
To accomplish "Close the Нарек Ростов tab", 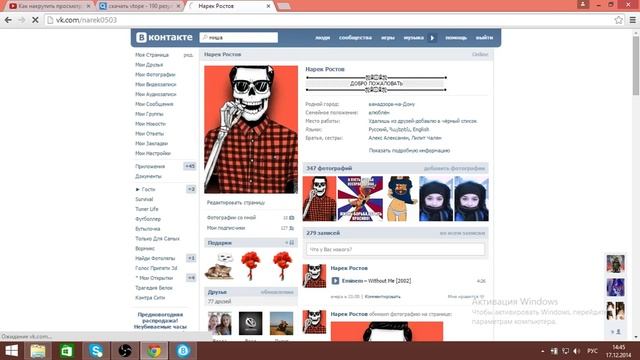I will coord(268,6).
